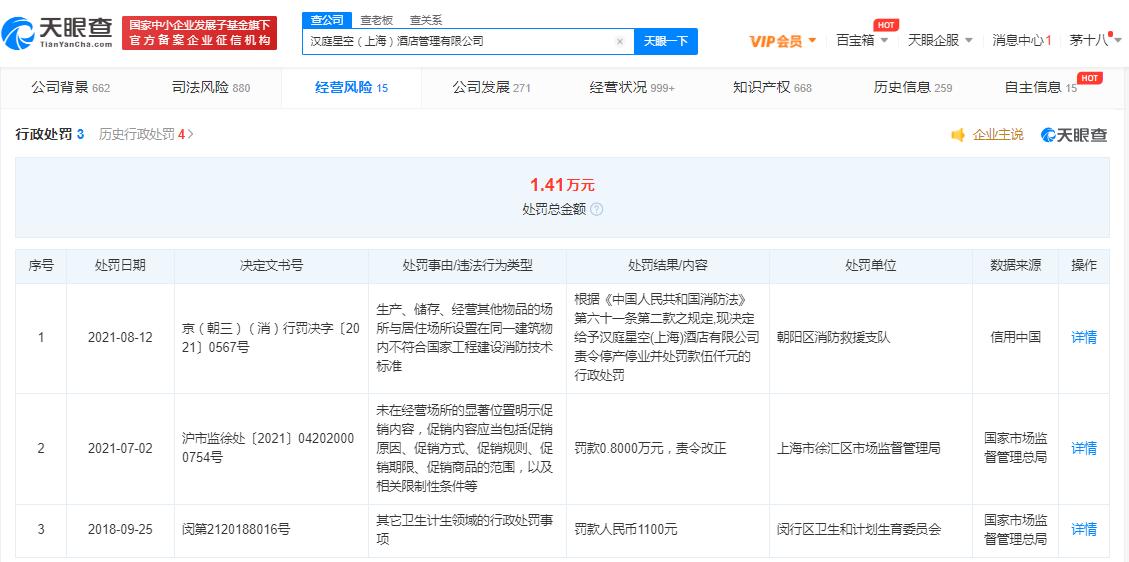Open the 茅十八 user account menu
The width and height of the screenshot is (1129, 562).
click(x=1094, y=40)
